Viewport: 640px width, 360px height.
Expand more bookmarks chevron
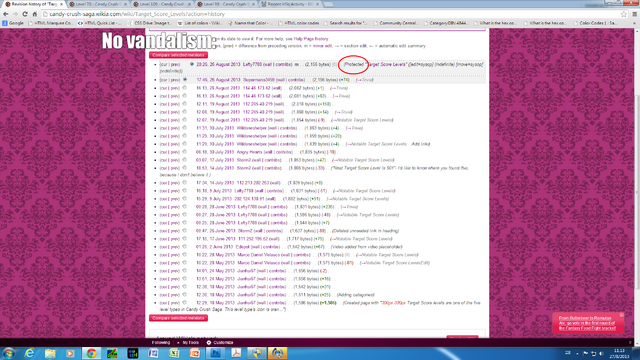635,23
